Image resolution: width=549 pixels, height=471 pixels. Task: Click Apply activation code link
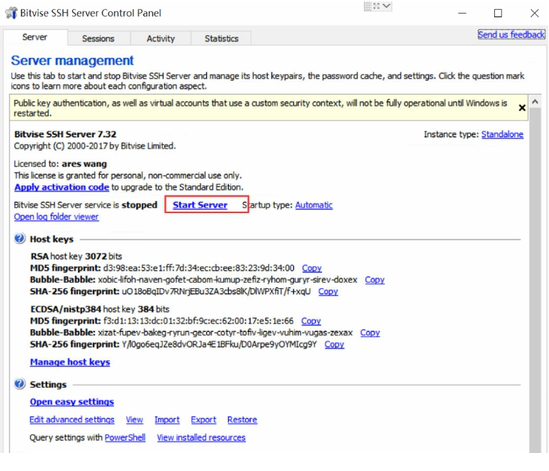[62, 187]
